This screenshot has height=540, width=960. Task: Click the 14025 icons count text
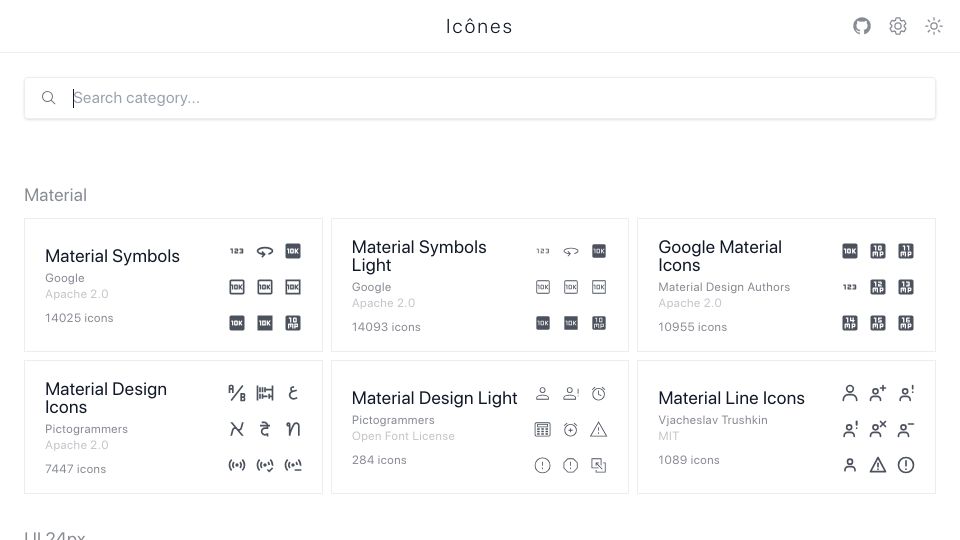79,318
